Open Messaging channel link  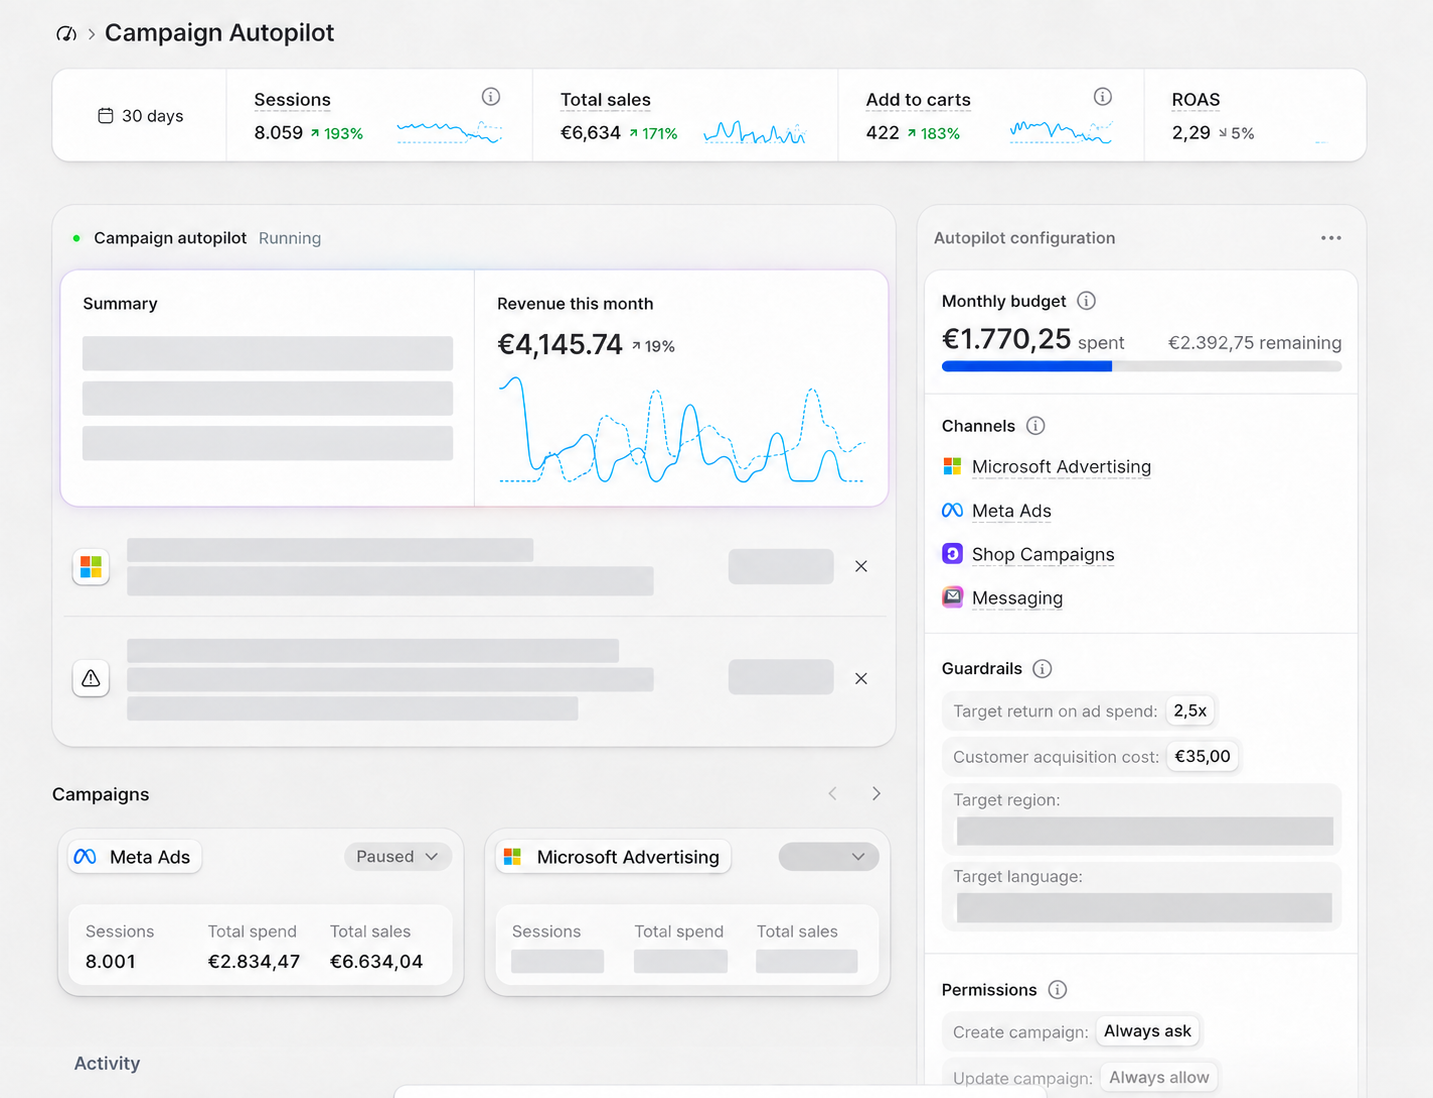coord(1017,598)
